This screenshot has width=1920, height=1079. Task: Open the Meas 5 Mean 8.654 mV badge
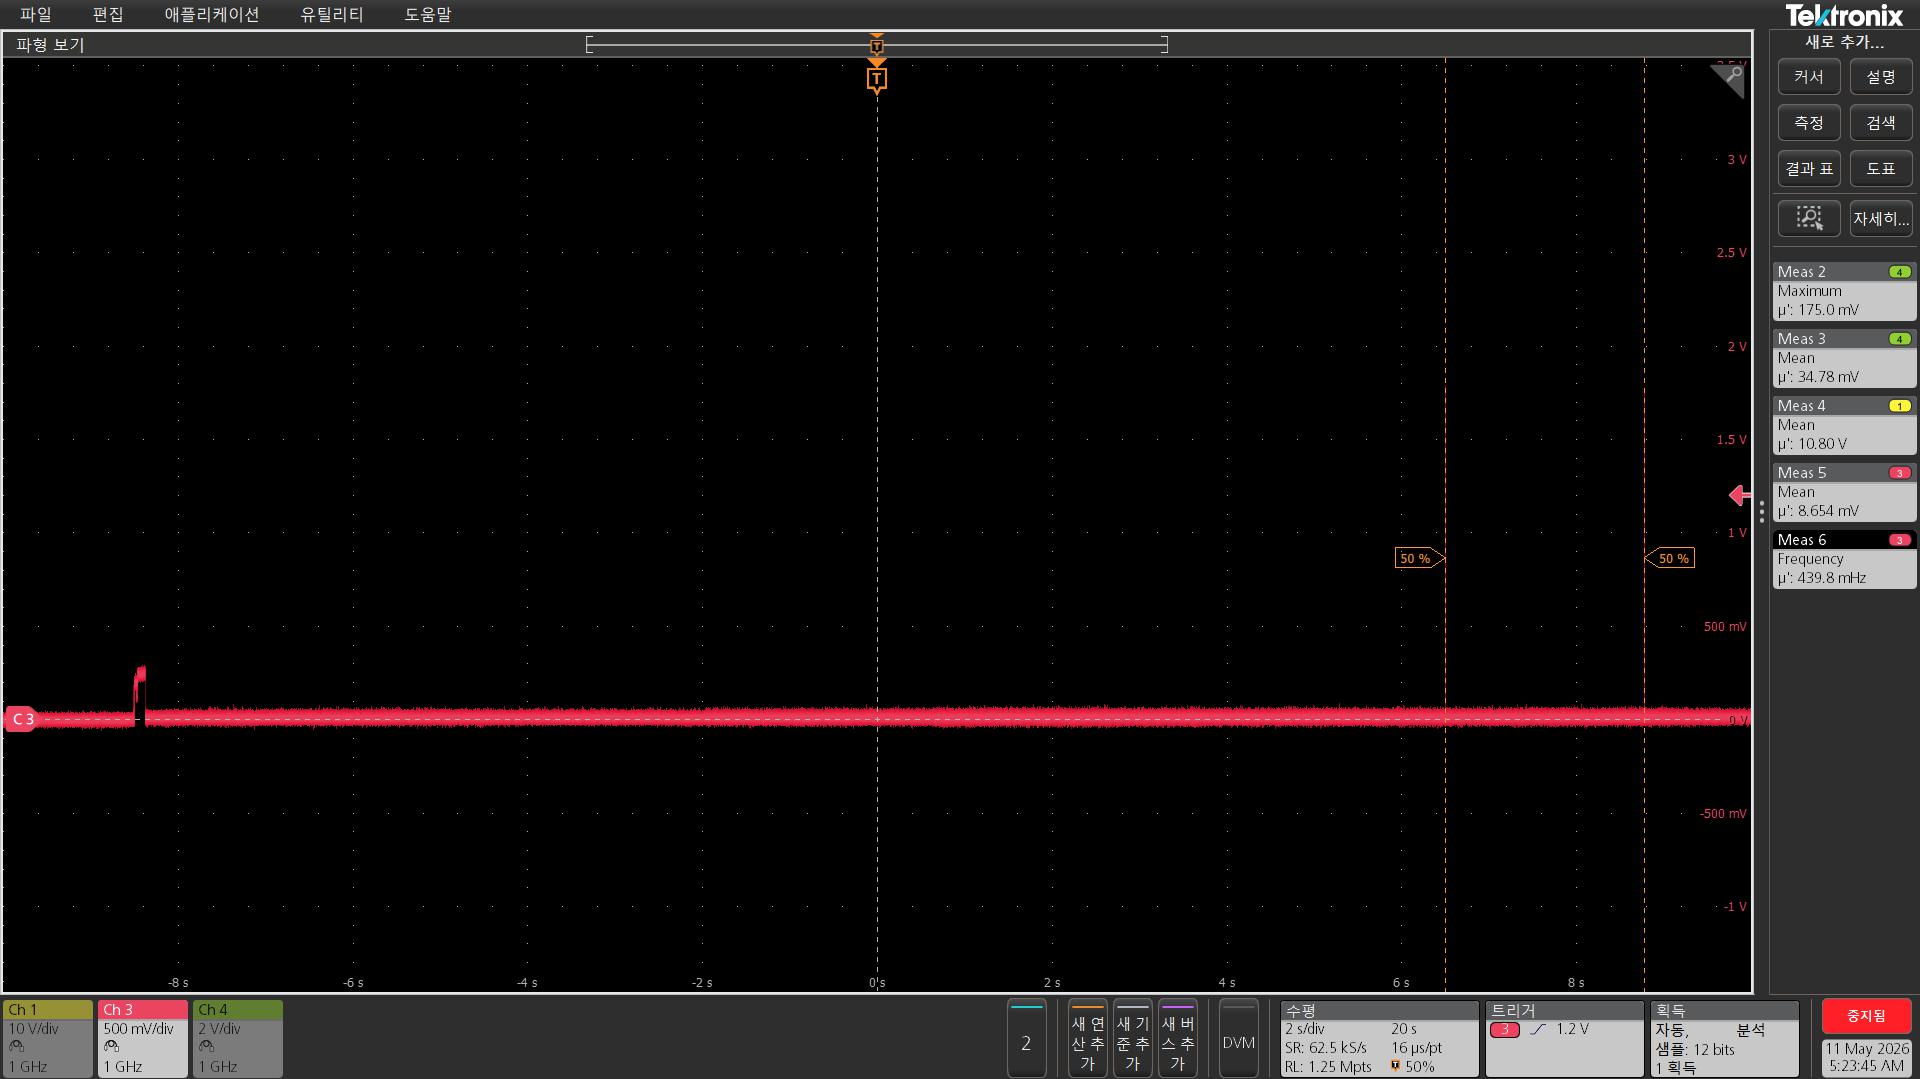pos(1844,492)
